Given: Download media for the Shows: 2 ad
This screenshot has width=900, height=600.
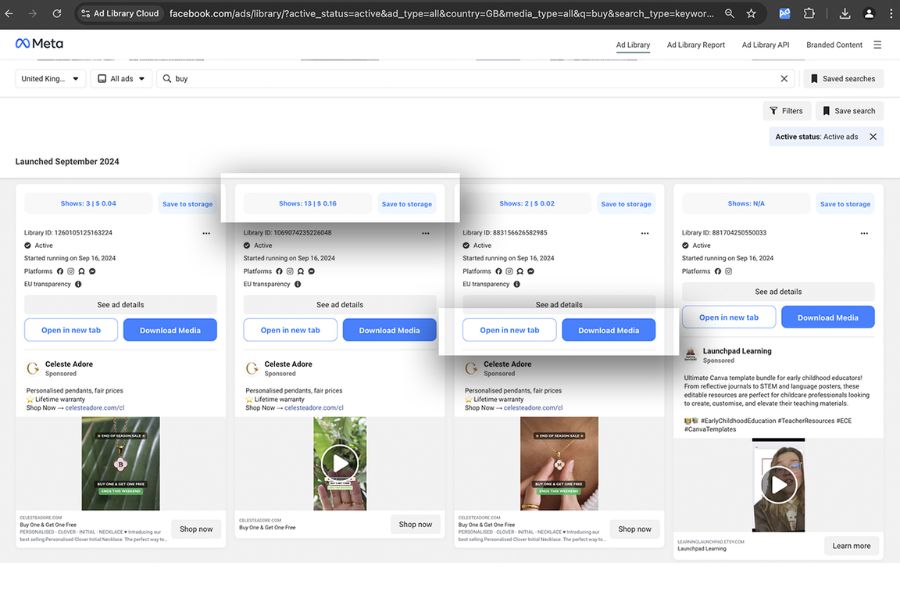Looking at the screenshot, I should 608,330.
